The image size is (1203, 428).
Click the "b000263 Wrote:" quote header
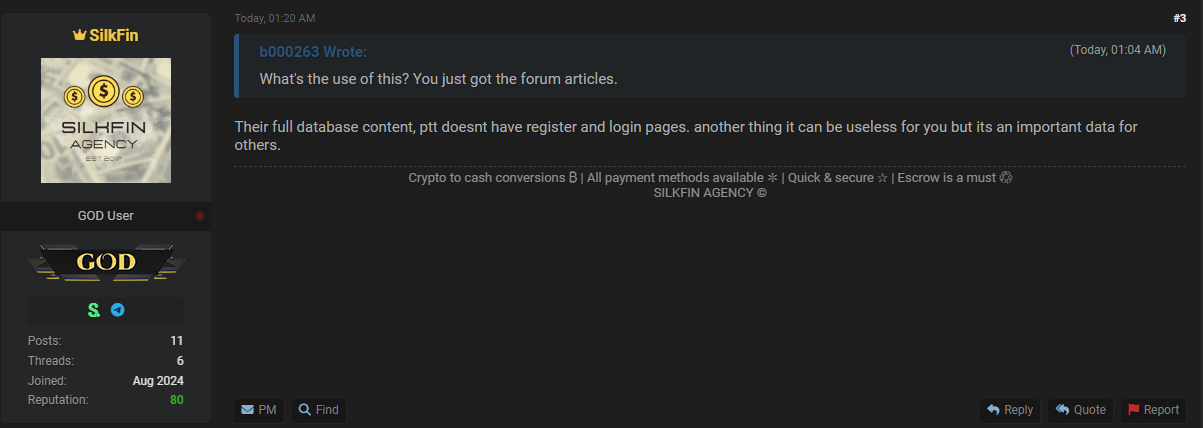[x=313, y=52]
